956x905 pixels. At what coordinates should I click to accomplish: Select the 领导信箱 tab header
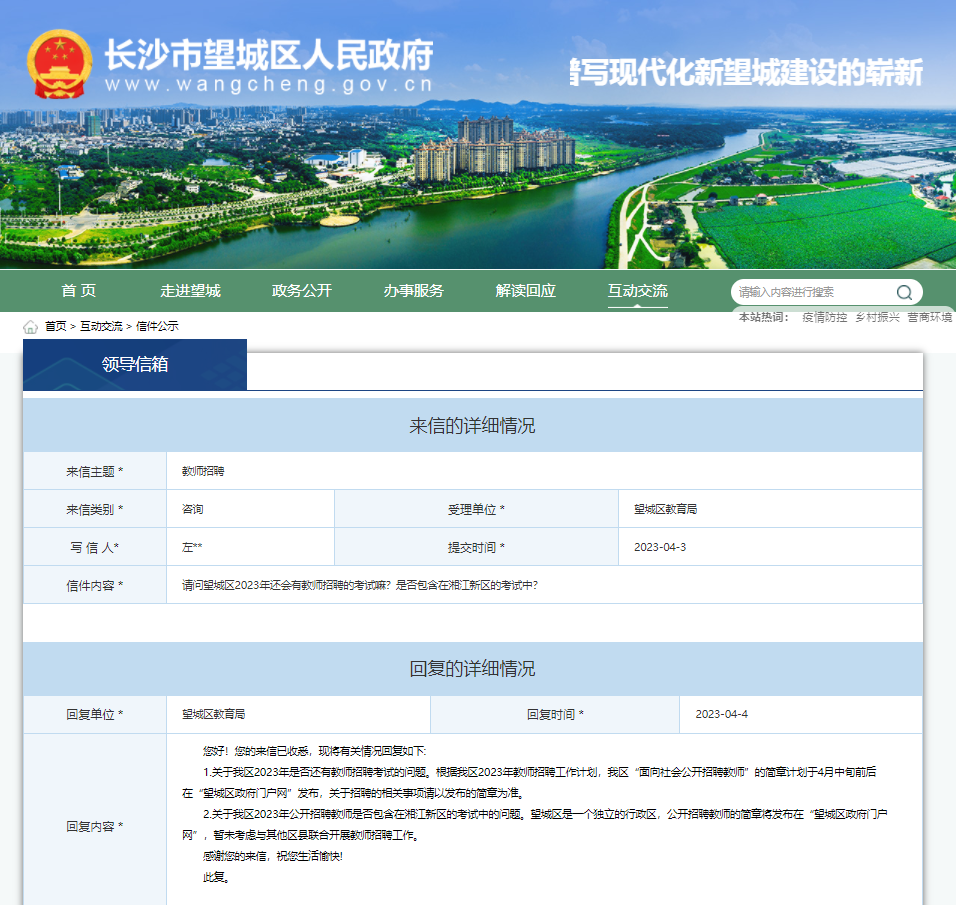click(x=135, y=365)
